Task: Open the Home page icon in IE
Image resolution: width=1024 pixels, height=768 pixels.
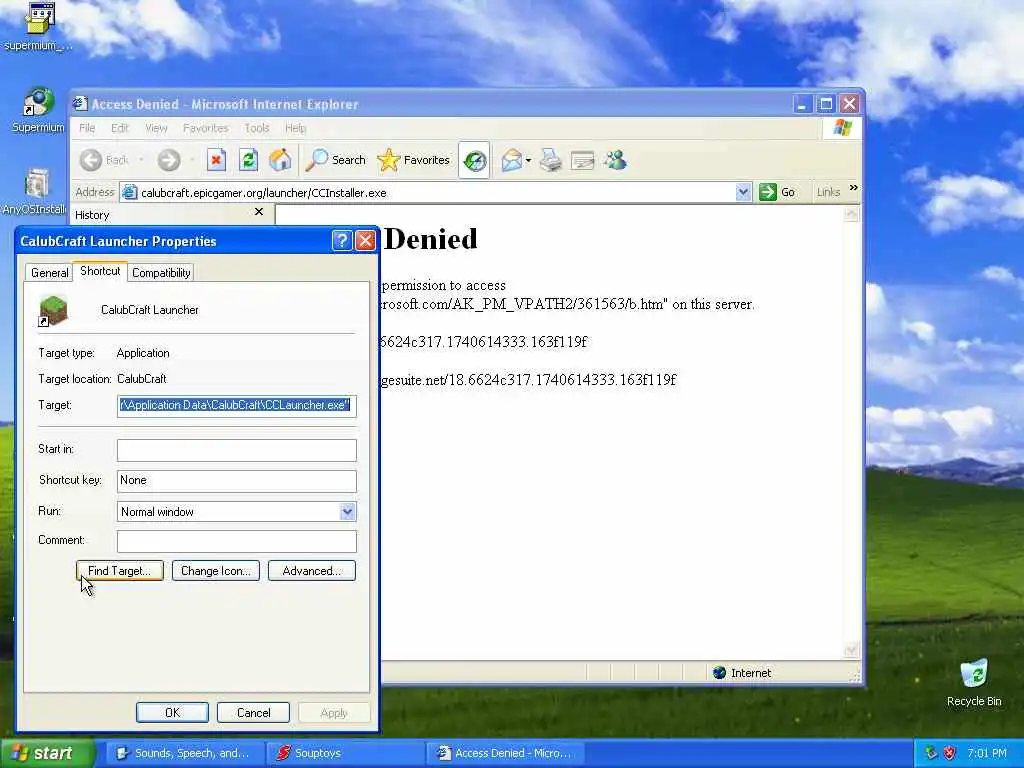Action: (x=280, y=160)
